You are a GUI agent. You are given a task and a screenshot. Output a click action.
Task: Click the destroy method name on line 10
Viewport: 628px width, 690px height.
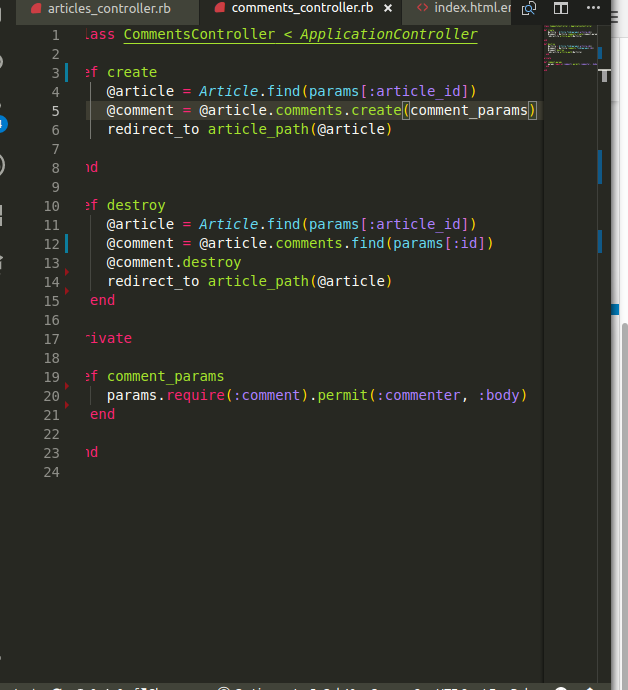[x=136, y=205]
